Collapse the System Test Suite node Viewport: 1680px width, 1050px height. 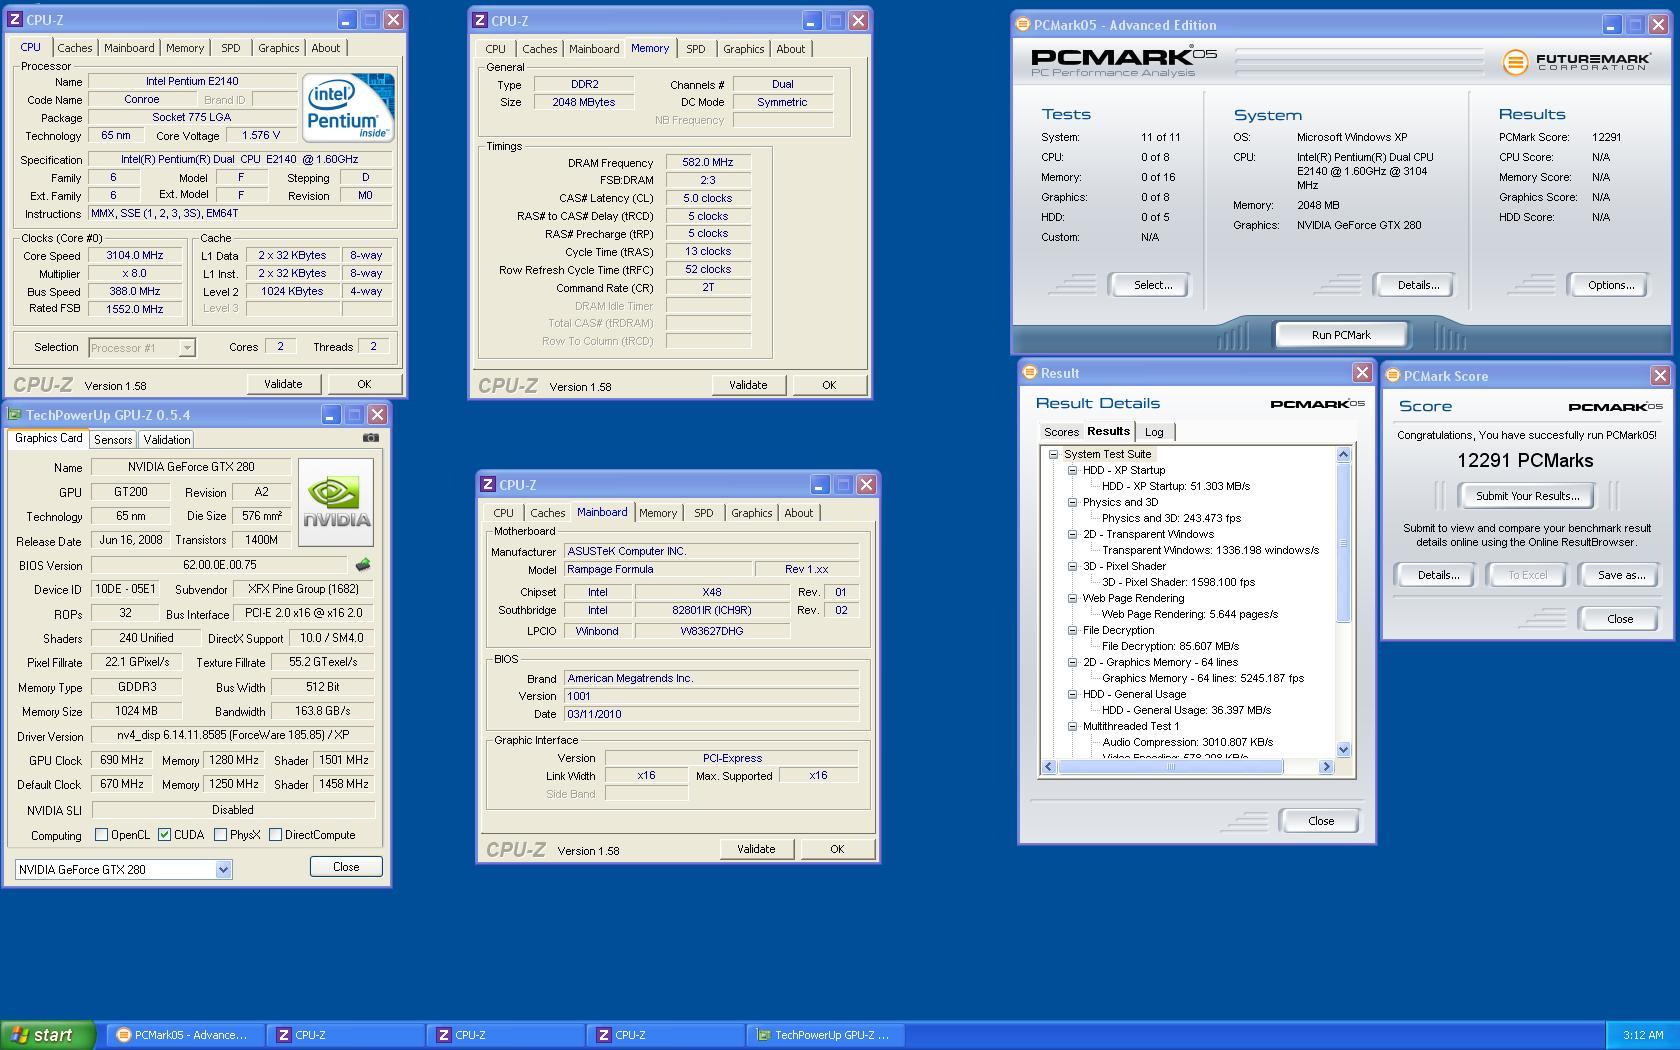point(1053,454)
